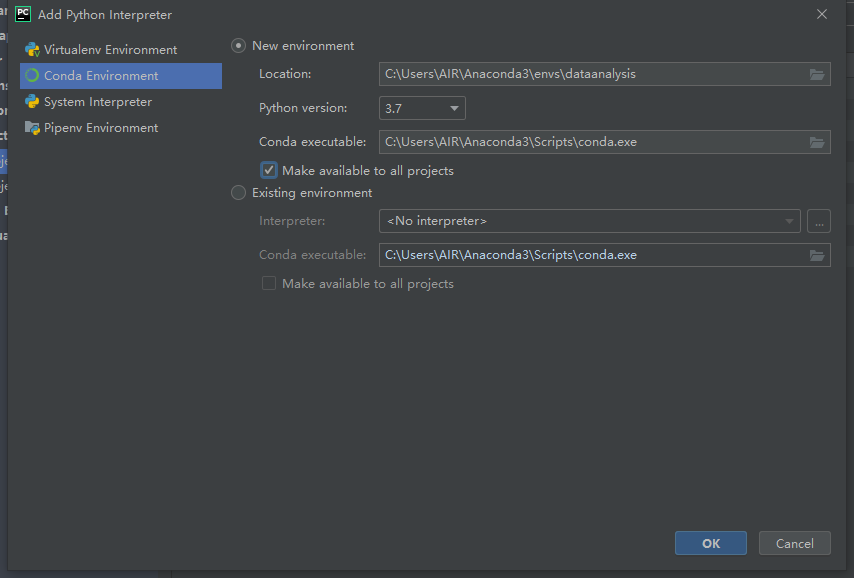Image resolution: width=854 pixels, height=578 pixels.
Task: Close the Add Python Interpreter dialog
Action: (x=822, y=14)
